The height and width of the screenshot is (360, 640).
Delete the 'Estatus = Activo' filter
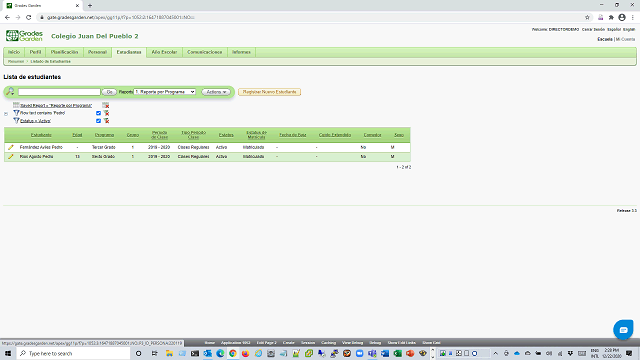(106, 121)
